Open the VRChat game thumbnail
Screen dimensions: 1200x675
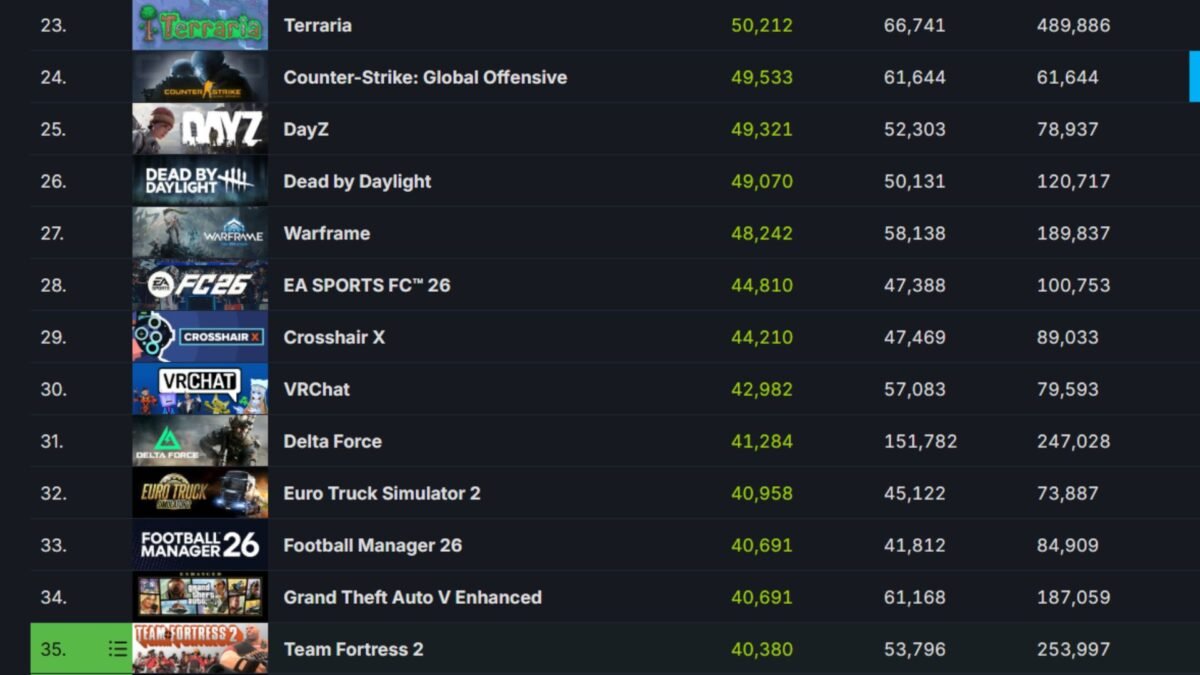pyautogui.click(x=200, y=389)
